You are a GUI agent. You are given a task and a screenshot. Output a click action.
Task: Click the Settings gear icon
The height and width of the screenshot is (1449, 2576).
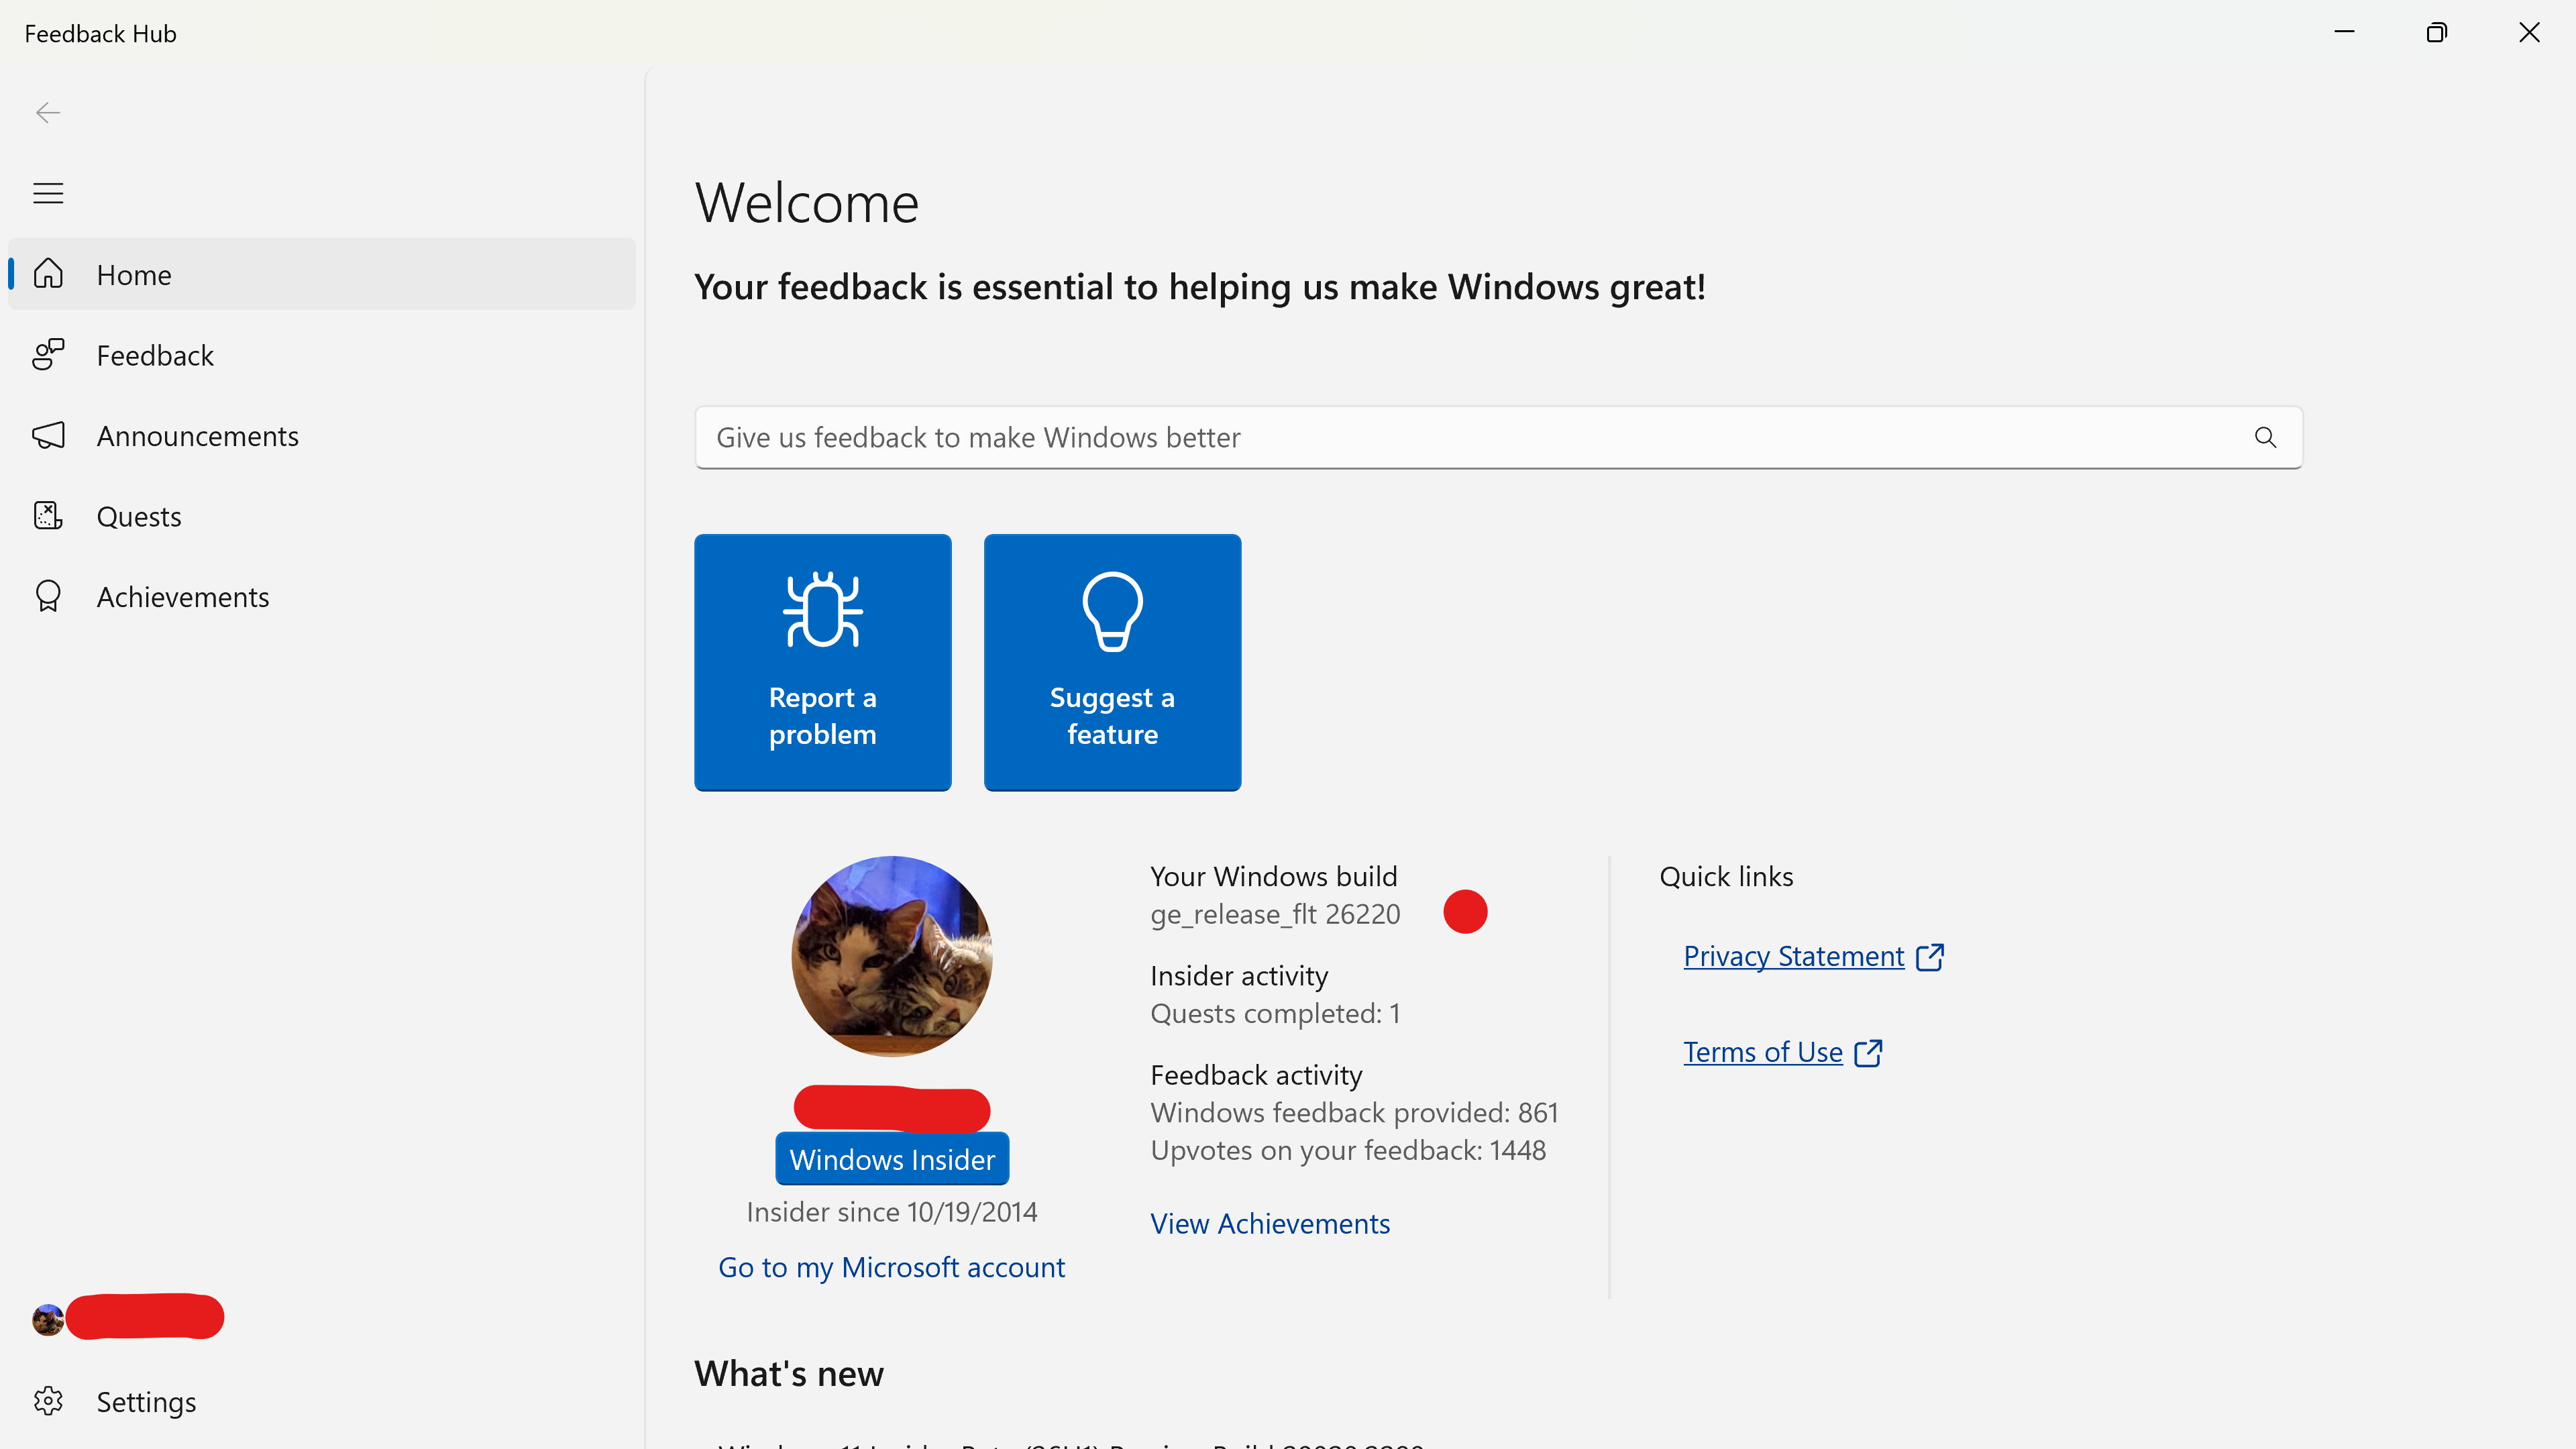(x=48, y=1402)
